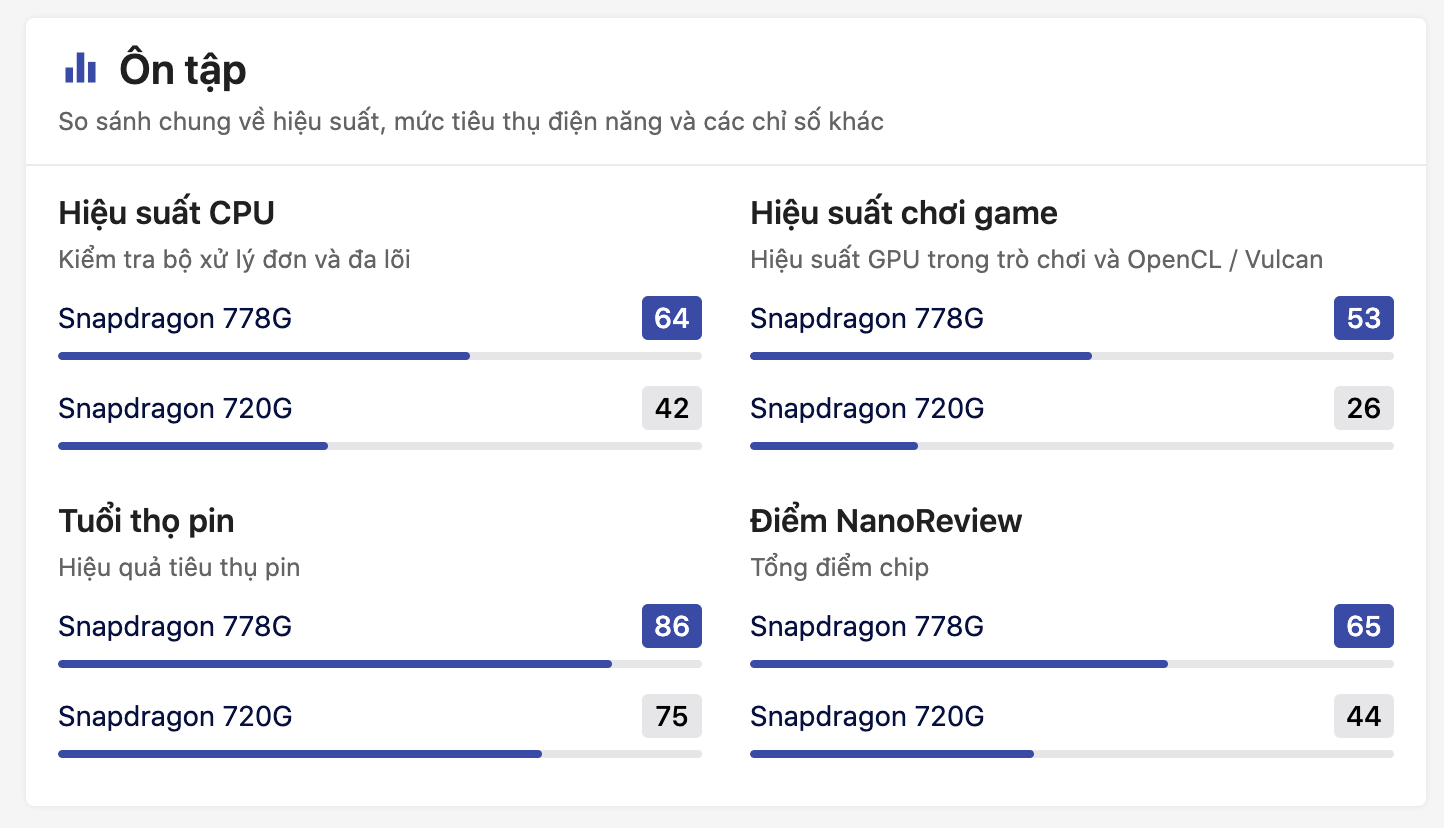Image resolution: width=1444 pixels, height=828 pixels.
Task: Select the gray 26 gaming score badge
Action: 1363,408
